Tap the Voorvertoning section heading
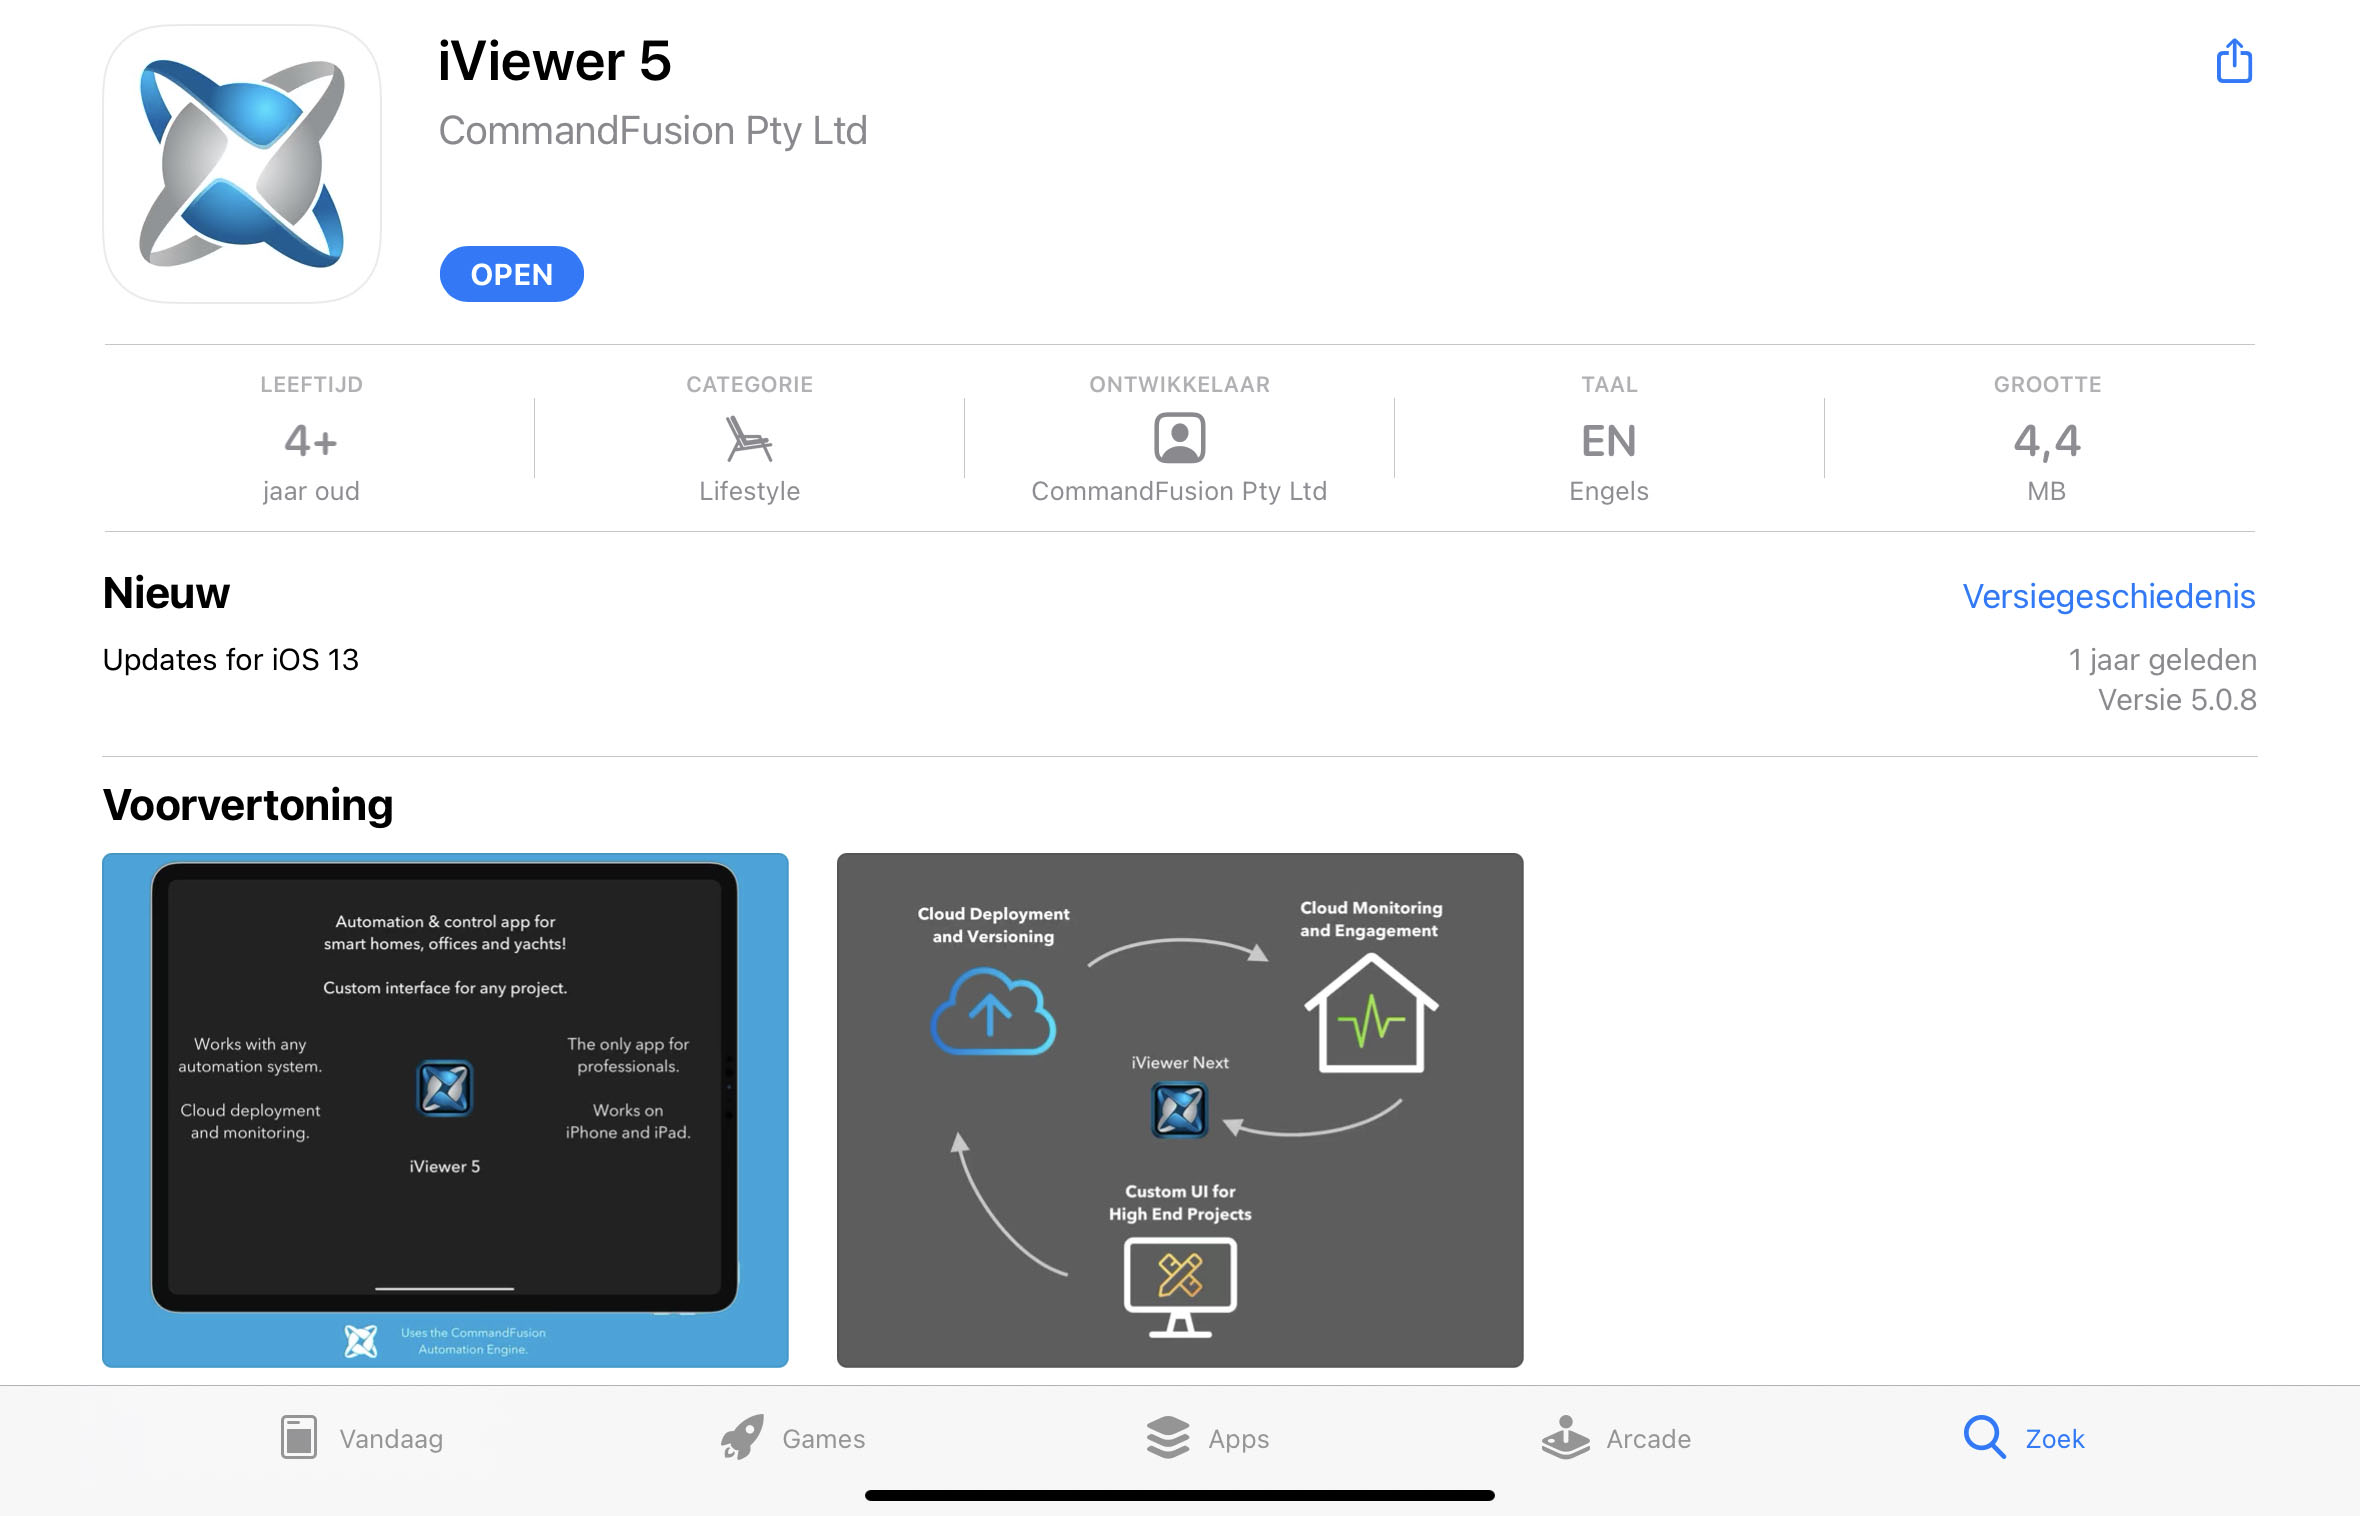Viewport: 2360px width, 1516px height. [248, 805]
